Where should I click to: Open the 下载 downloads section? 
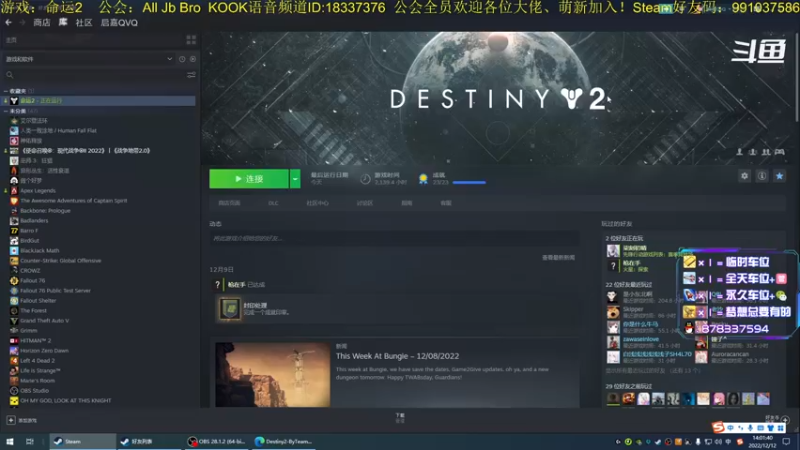point(400,417)
